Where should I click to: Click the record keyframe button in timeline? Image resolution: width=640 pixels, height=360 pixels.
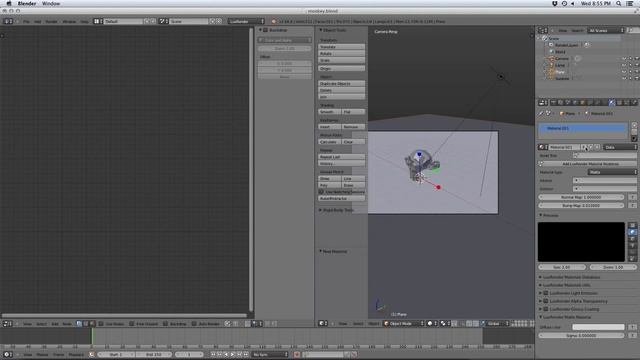tap(297, 354)
